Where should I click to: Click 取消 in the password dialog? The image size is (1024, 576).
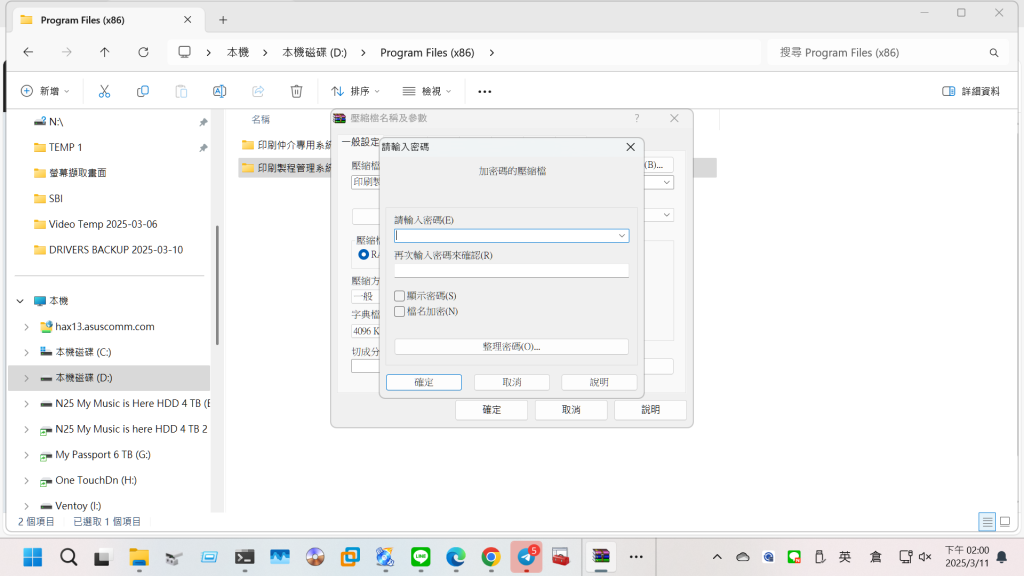pos(511,382)
